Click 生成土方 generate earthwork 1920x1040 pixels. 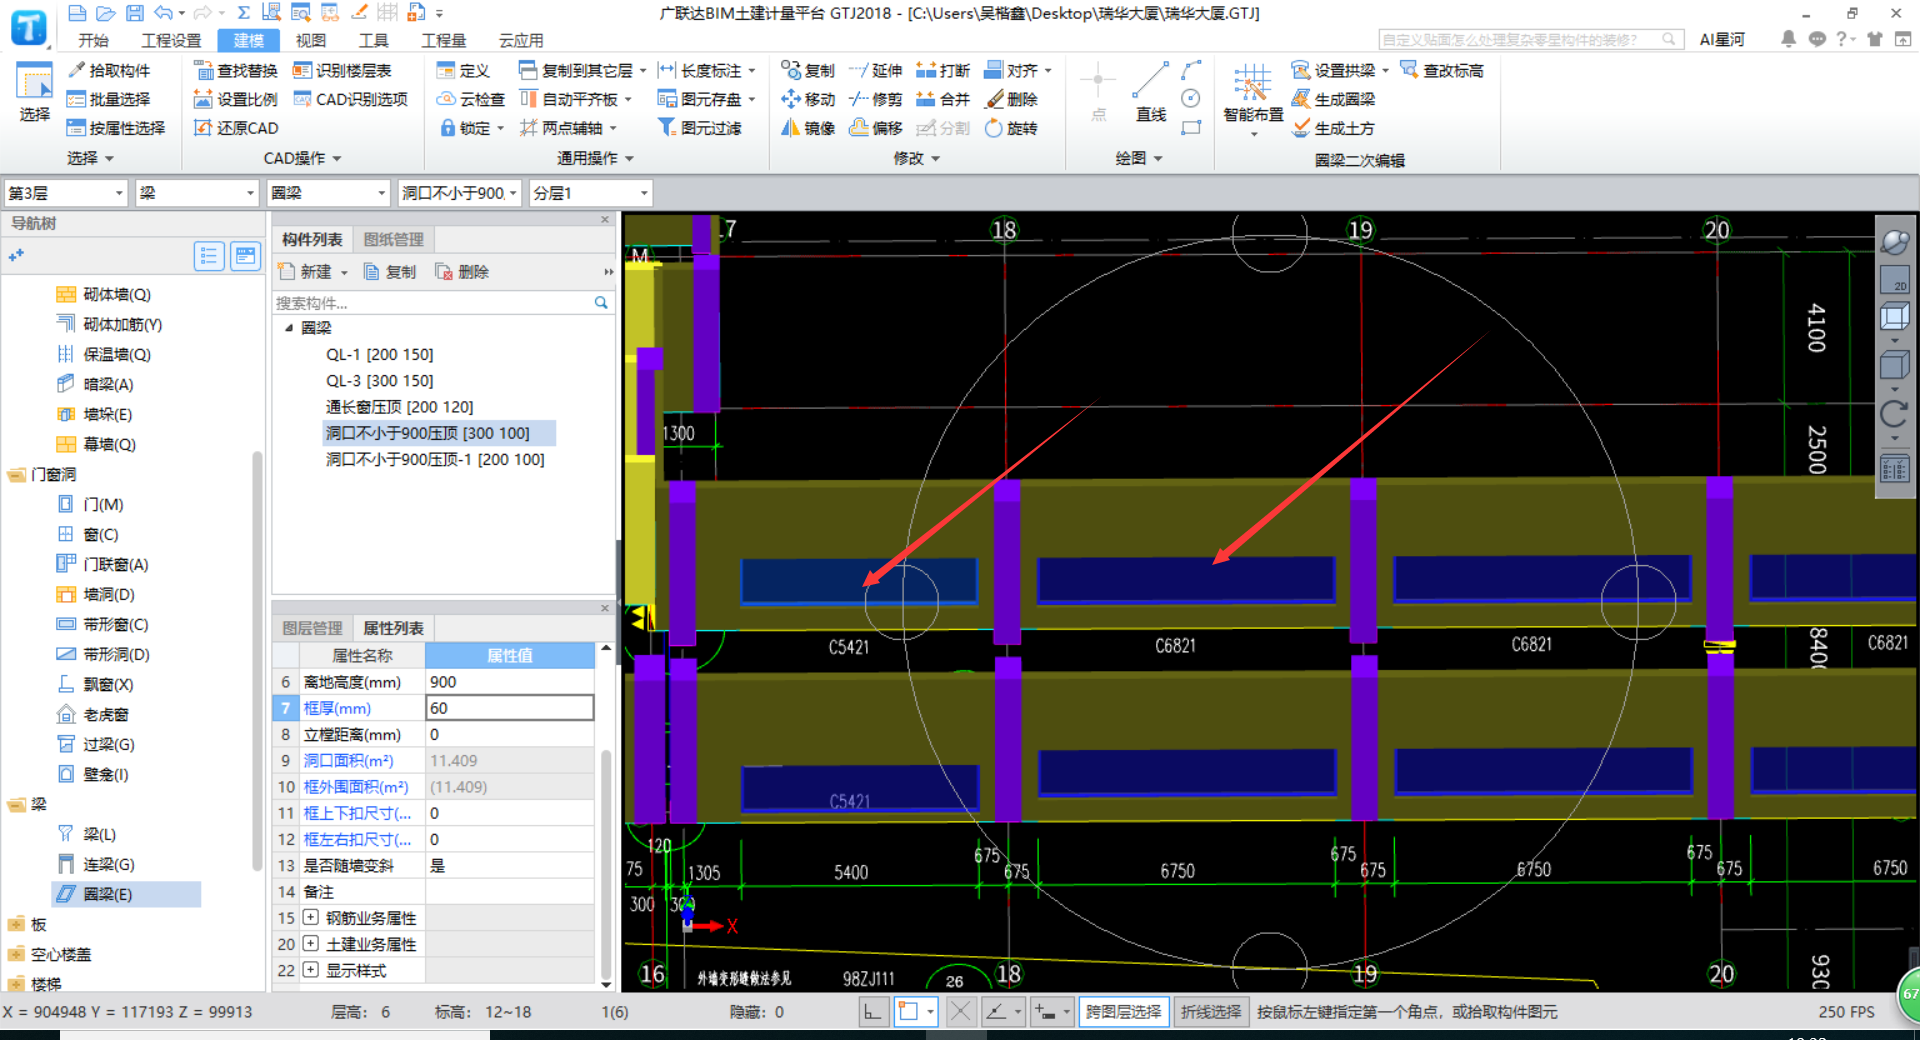(x=1333, y=128)
